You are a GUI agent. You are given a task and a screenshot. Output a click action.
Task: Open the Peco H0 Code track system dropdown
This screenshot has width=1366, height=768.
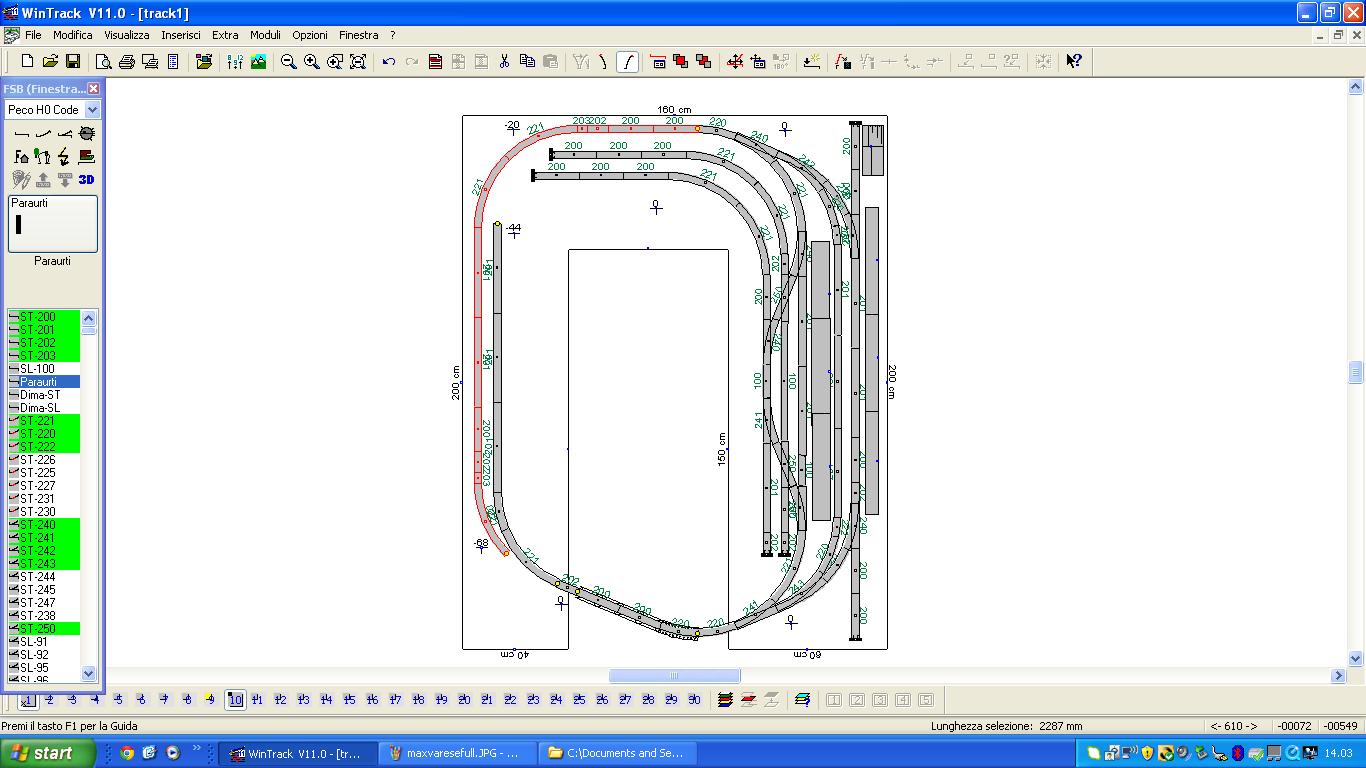point(92,110)
